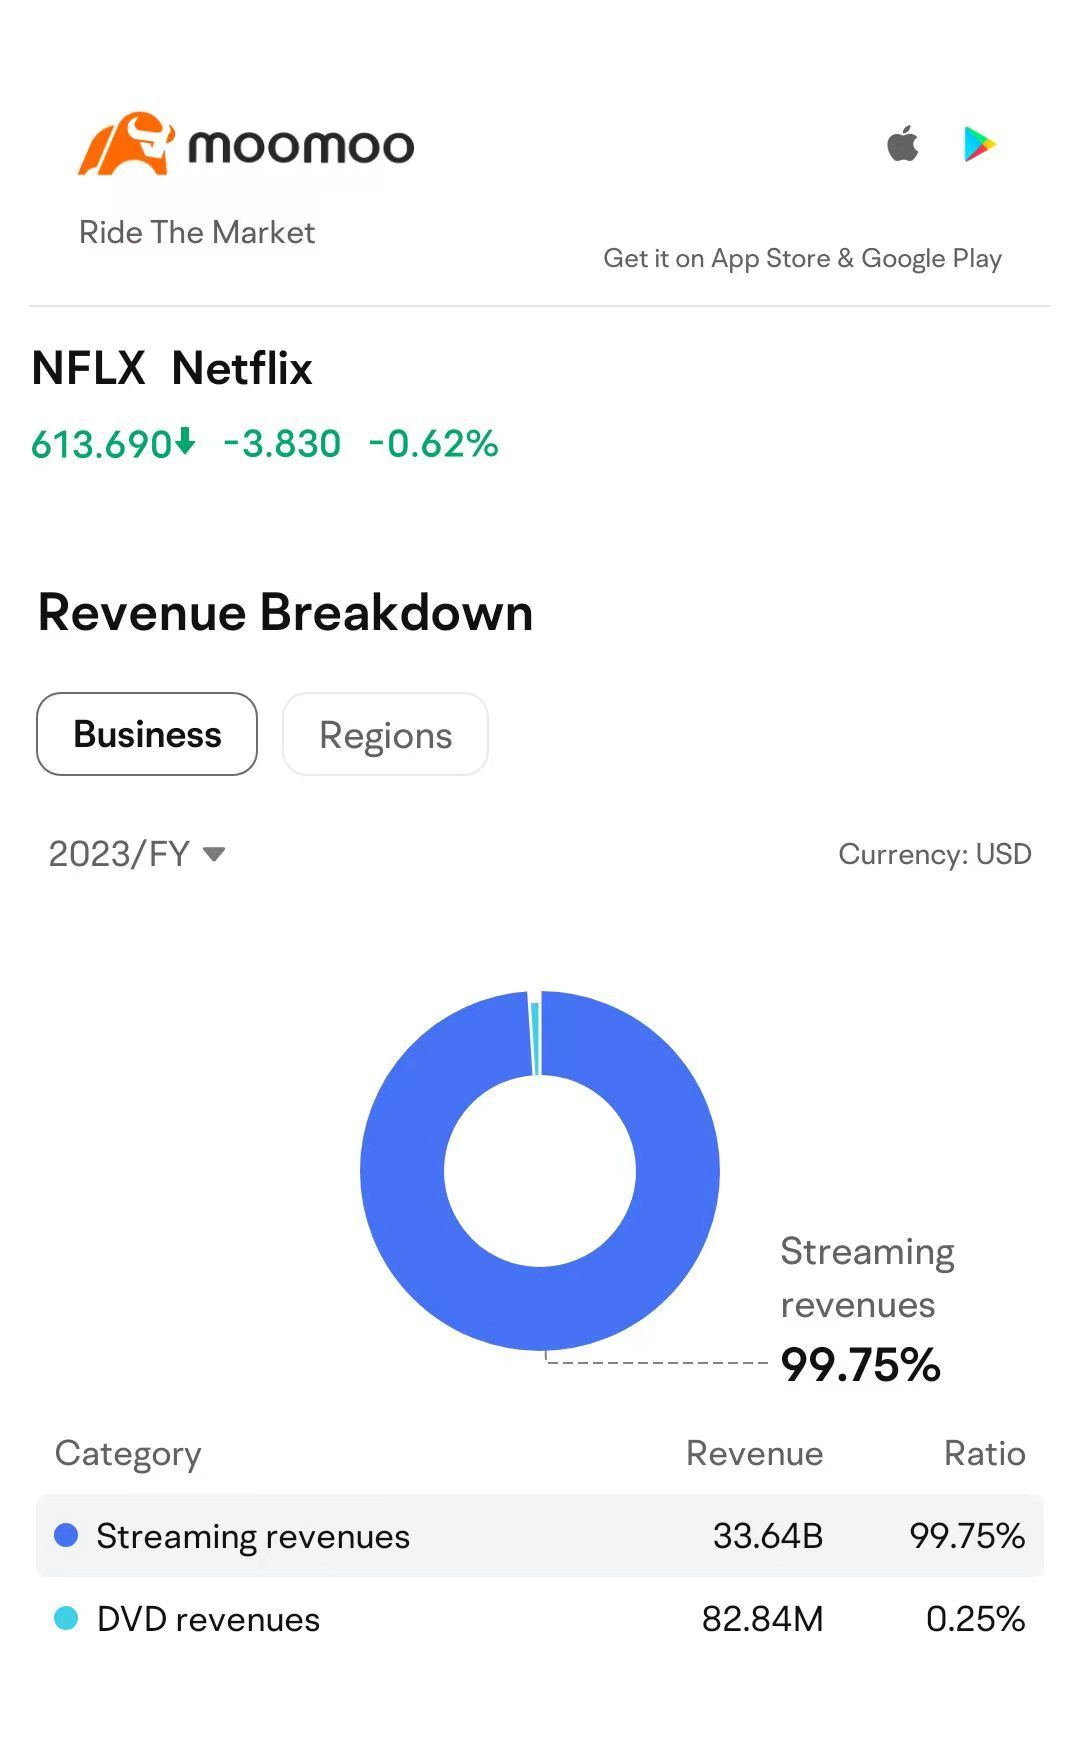Viewport: 1080px width, 1756px height.
Task: Open the Google Play store icon
Action: point(979,144)
